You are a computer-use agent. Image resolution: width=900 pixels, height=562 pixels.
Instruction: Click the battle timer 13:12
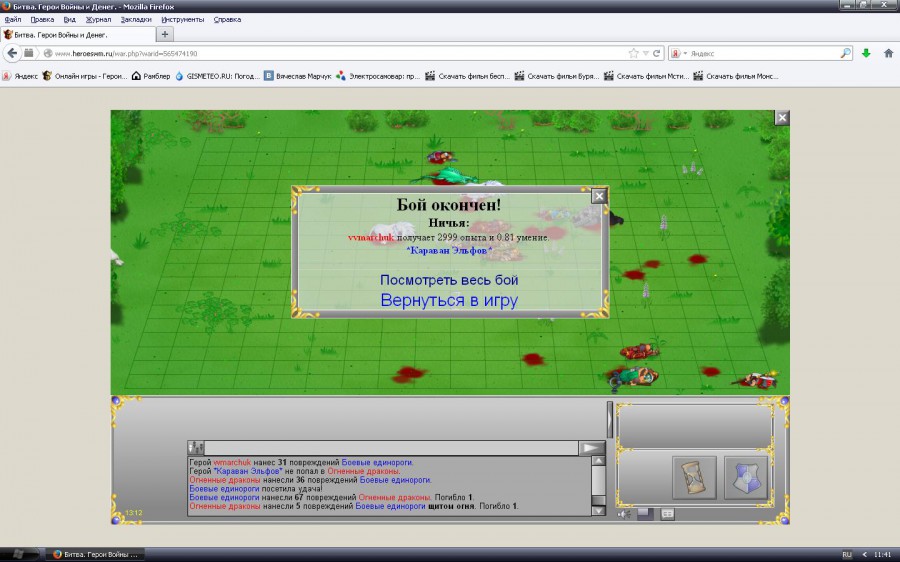tap(134, 513)
